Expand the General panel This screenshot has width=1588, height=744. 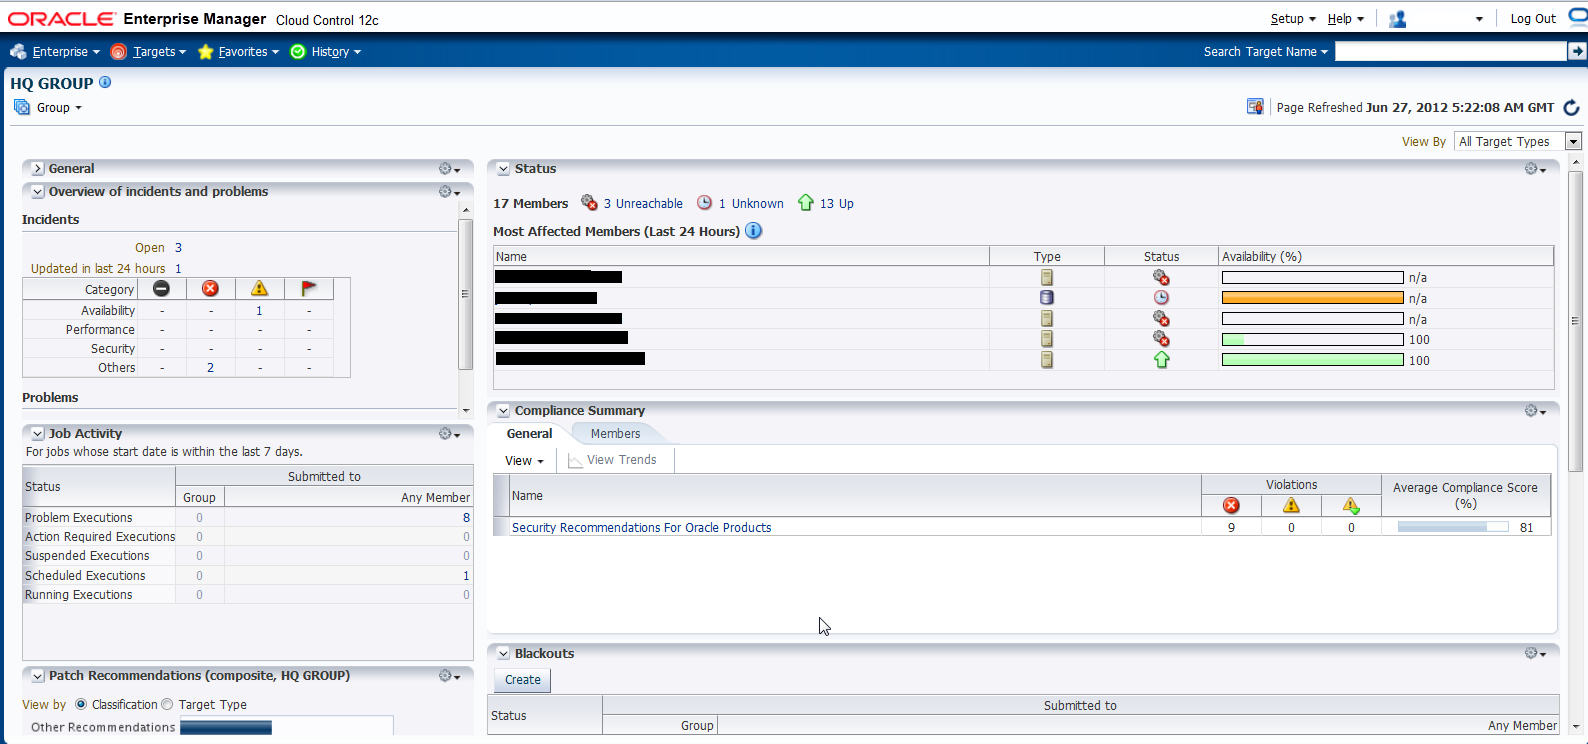[x=38, y=169]
